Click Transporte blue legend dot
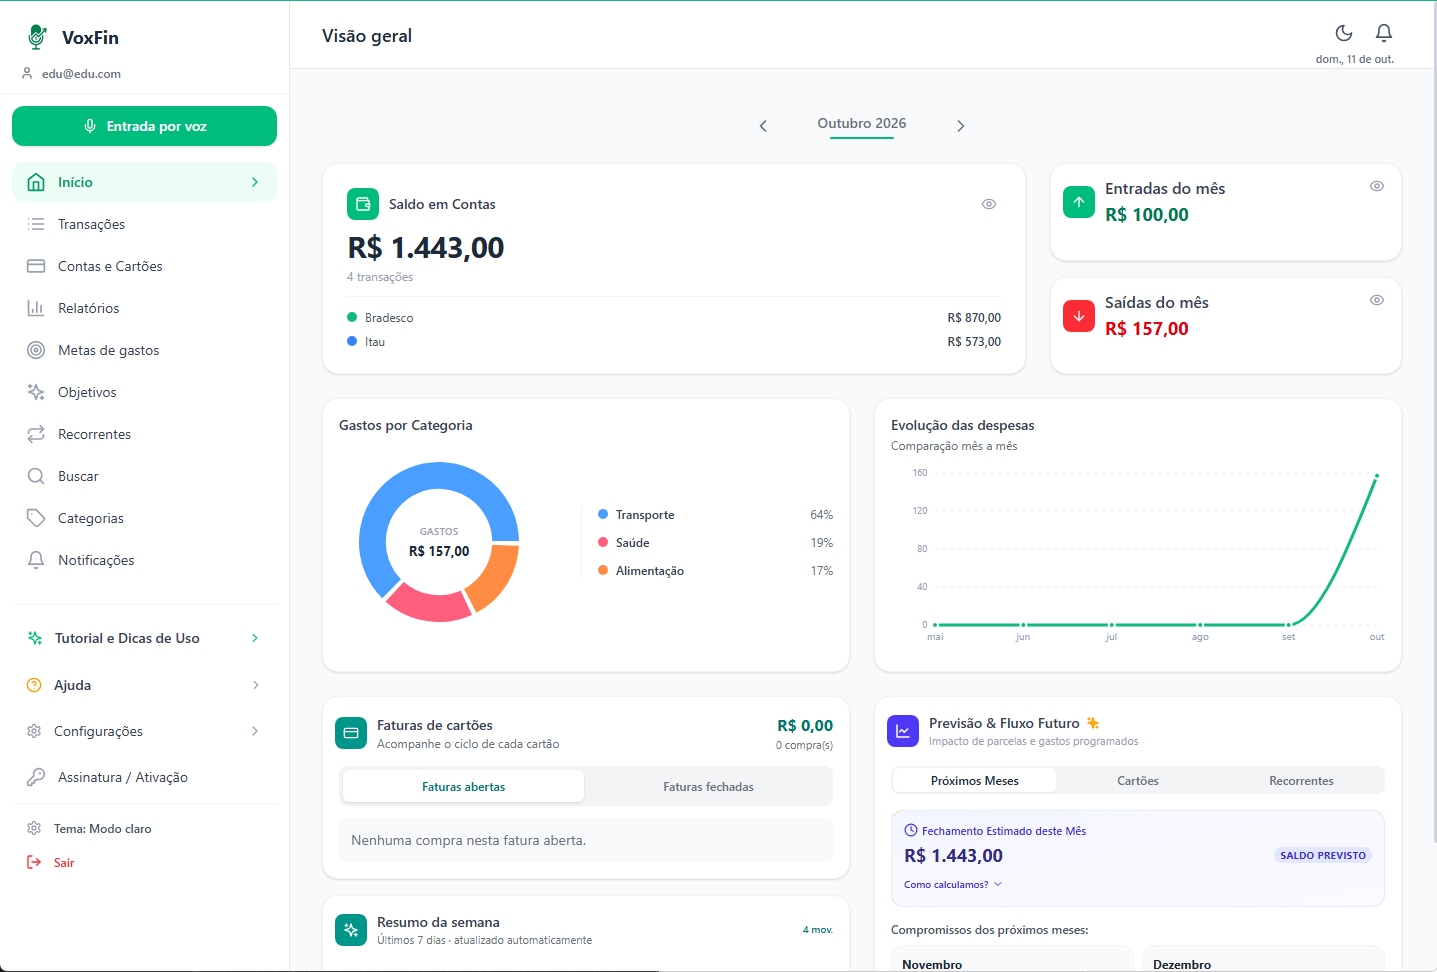Viewport: 1437px width, 972px height. pos(603,514)
